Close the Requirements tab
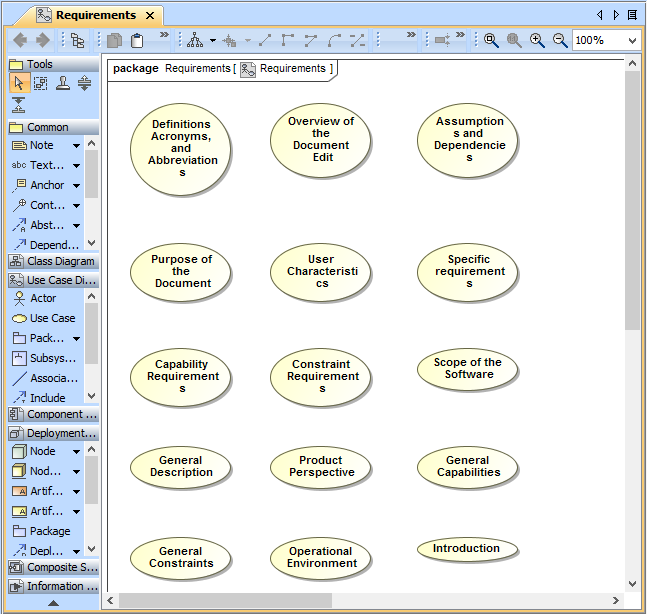The image size is (647, 614). click(x=150, y=15)
